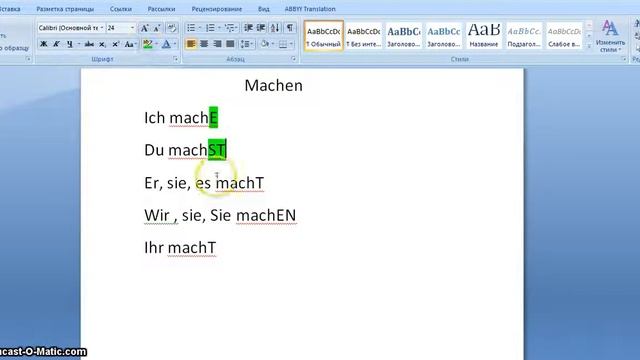This screenshot has height=360, width=640.
Task: Decrease font size with shrink font icon
Action: click(x=157, y=28)
